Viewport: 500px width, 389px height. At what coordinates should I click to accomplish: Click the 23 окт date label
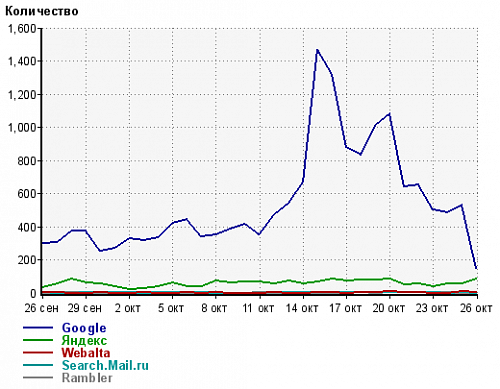coord(432,308)
